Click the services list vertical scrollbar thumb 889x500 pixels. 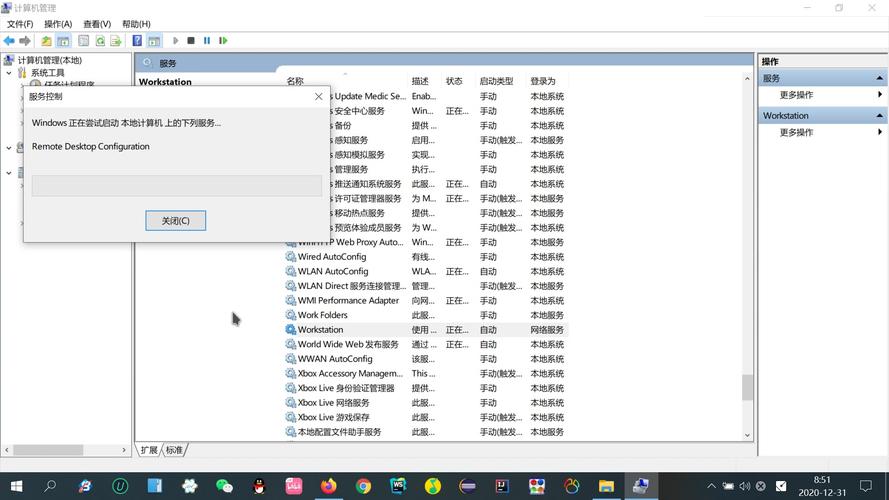747,387
